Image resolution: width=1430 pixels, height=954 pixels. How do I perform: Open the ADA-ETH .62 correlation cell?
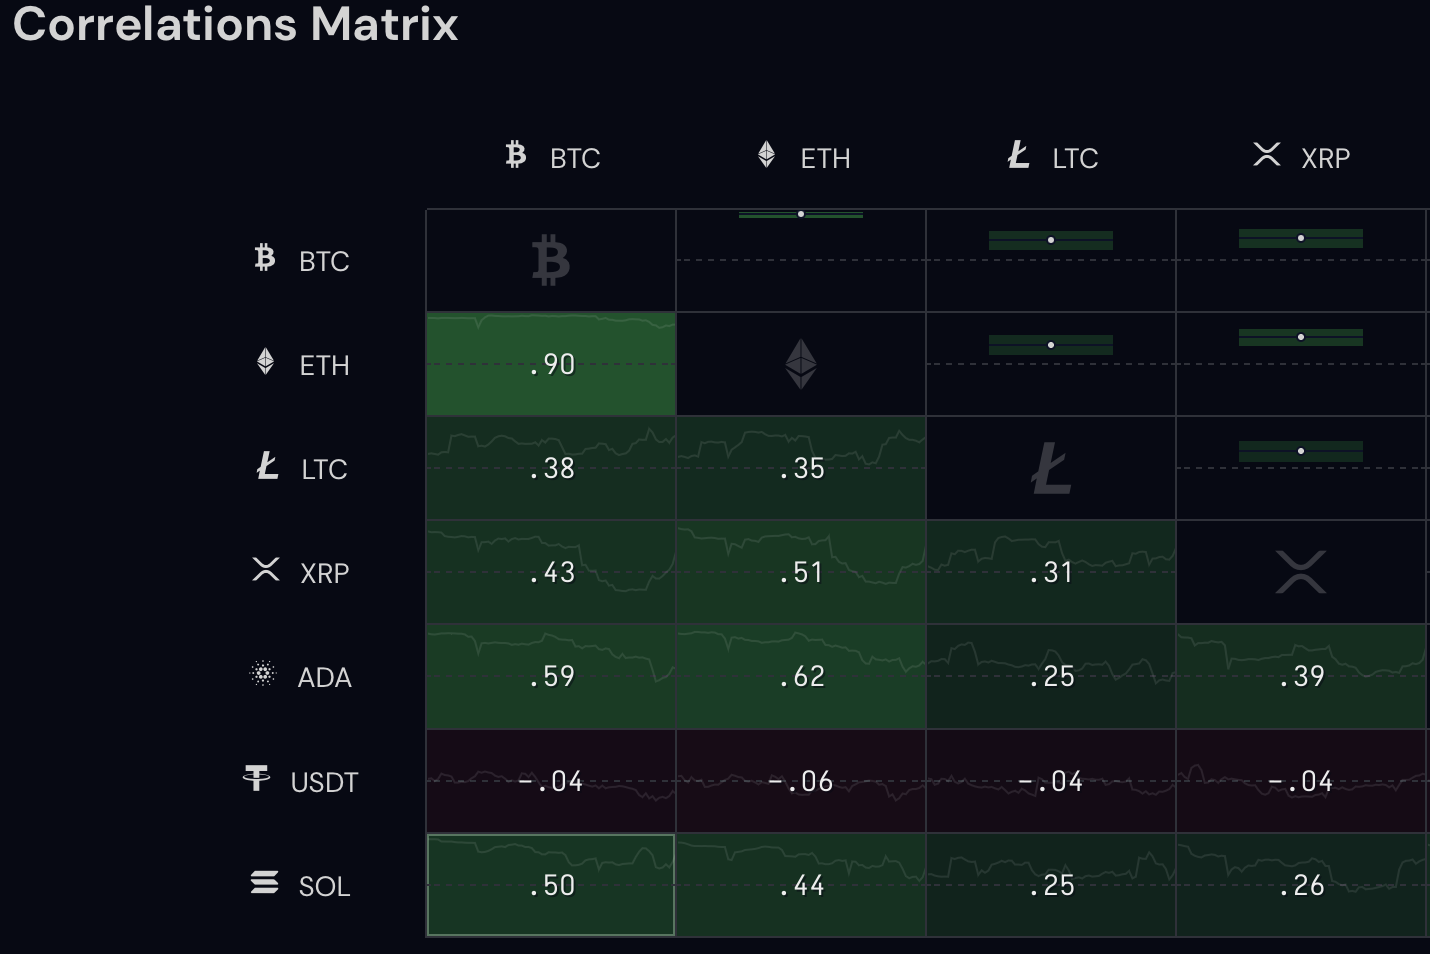801,676
